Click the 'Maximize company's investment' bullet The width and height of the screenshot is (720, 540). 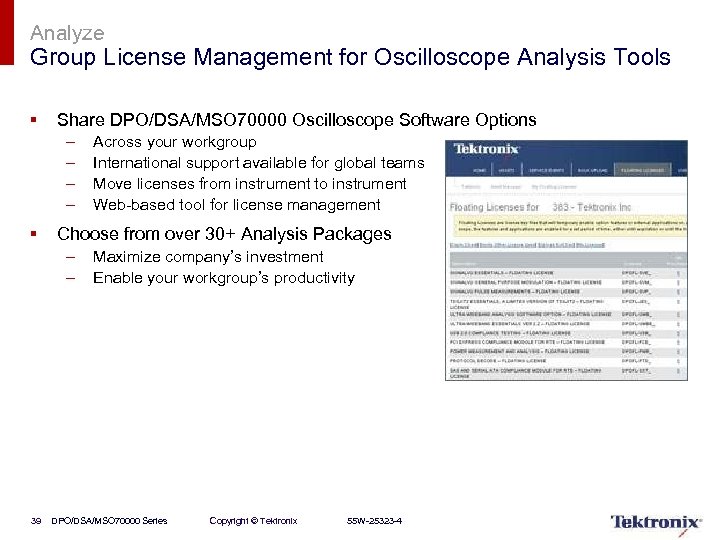pyautogui.click(x=208, y=257)
